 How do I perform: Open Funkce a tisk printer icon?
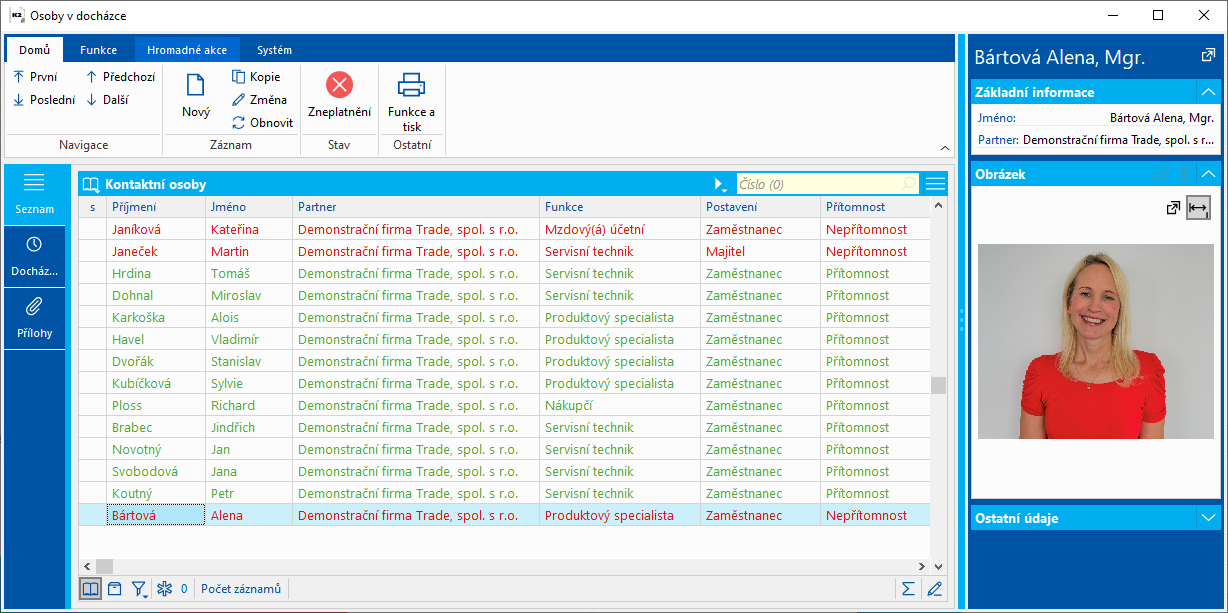411,85
